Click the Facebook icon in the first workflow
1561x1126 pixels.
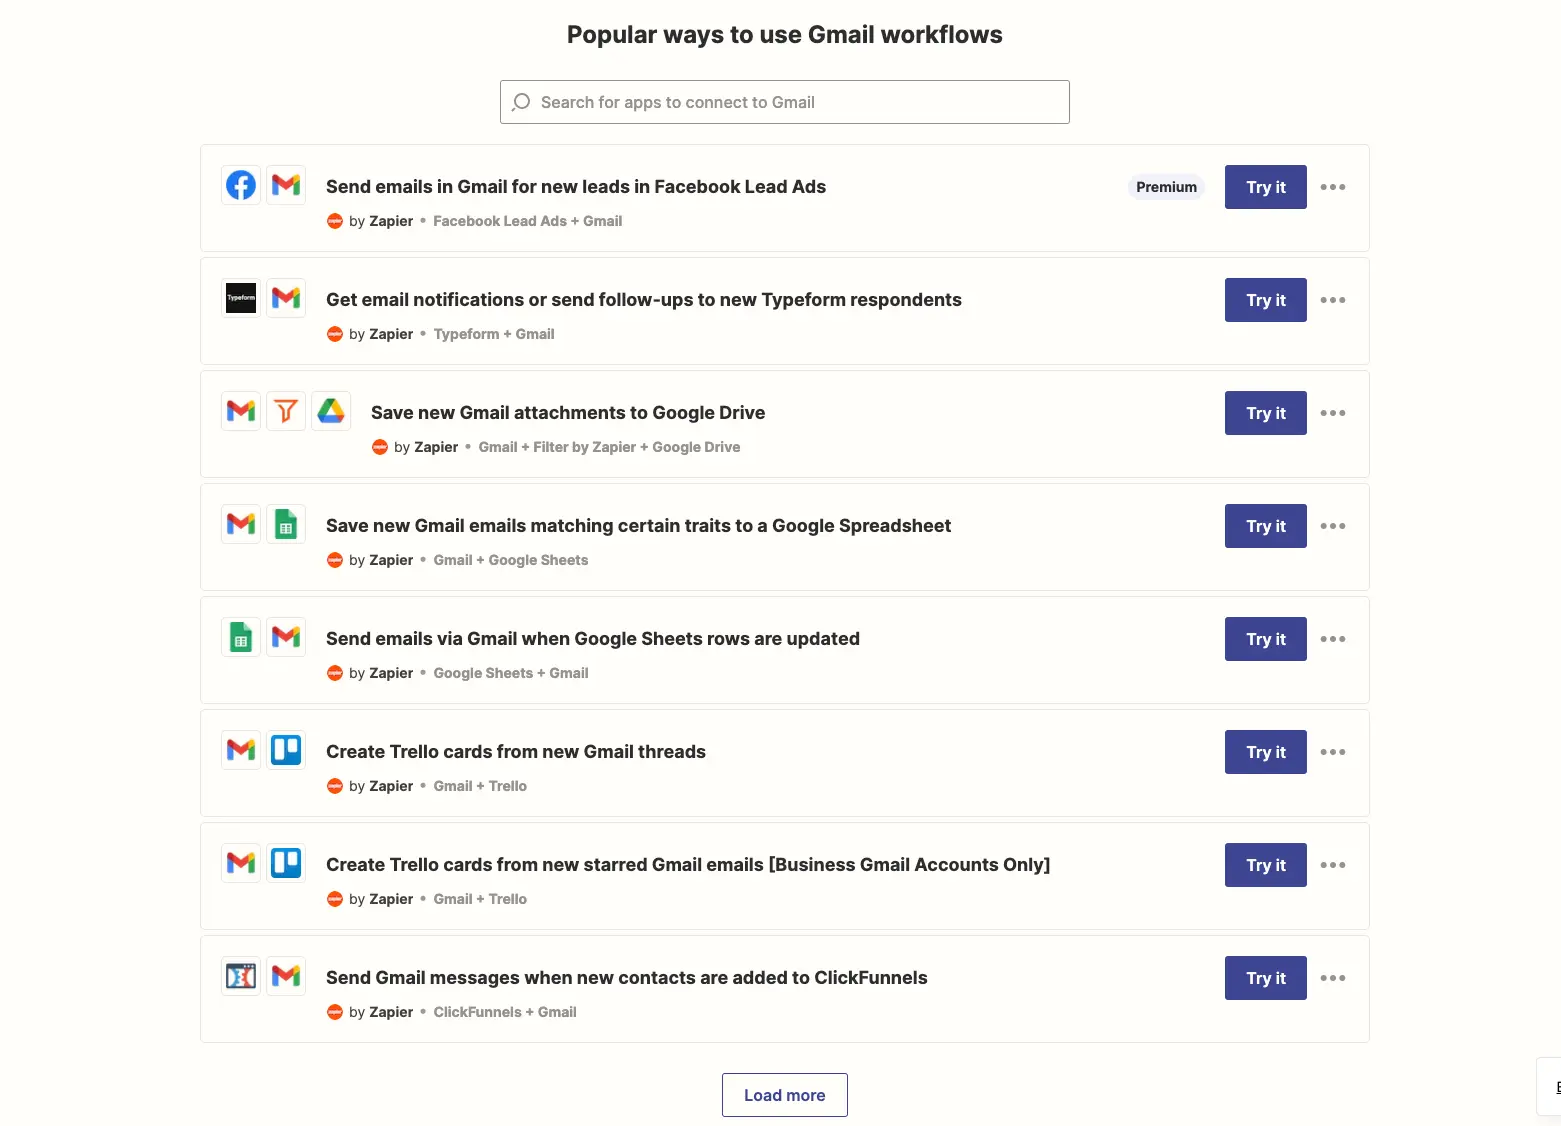click(x=241, y=185)
